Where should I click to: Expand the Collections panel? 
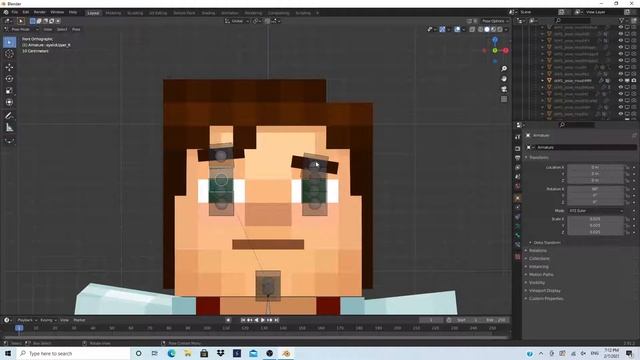point(539,259)
